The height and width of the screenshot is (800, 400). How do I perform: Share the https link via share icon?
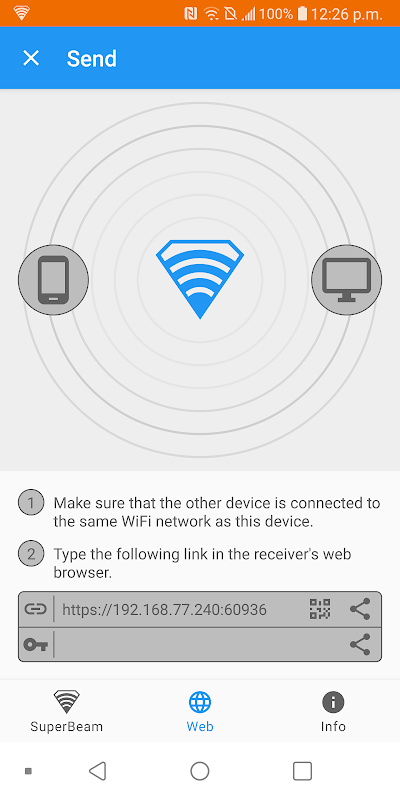click(360, 609)
